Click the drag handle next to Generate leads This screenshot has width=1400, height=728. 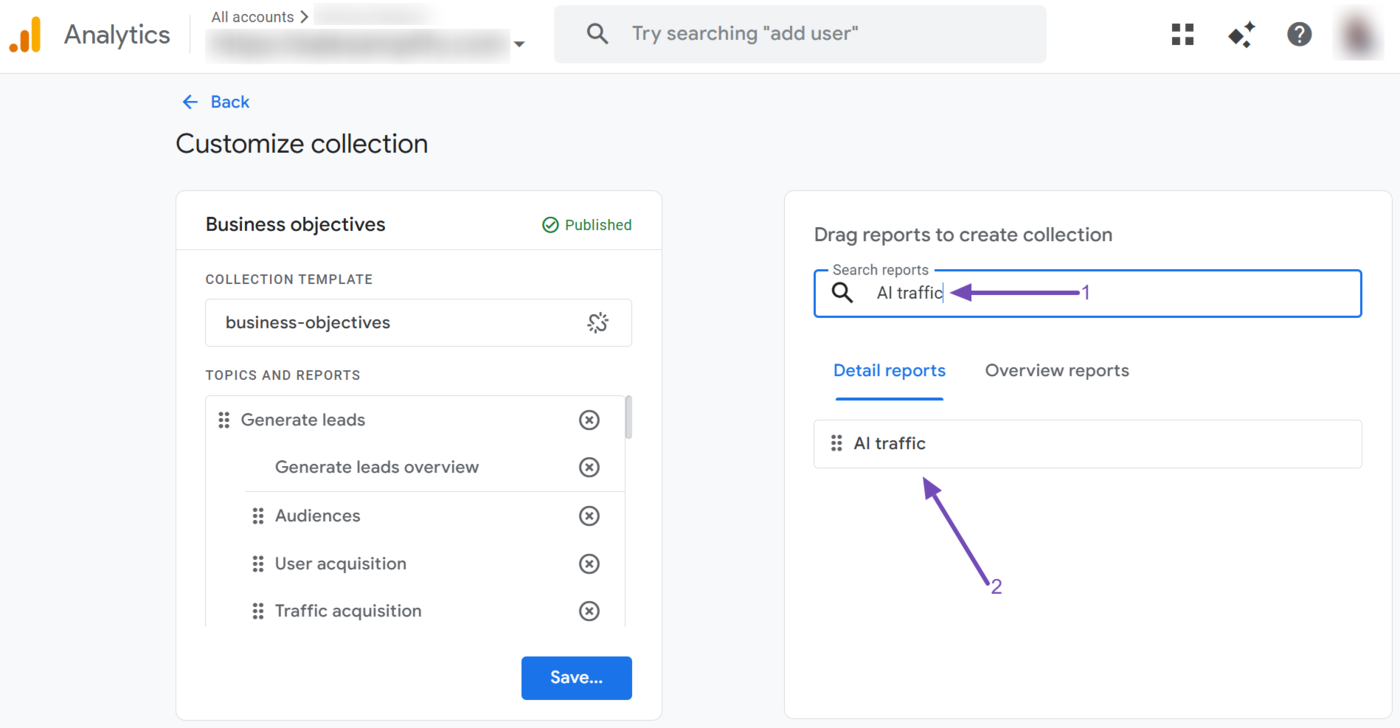click(224, 419)
